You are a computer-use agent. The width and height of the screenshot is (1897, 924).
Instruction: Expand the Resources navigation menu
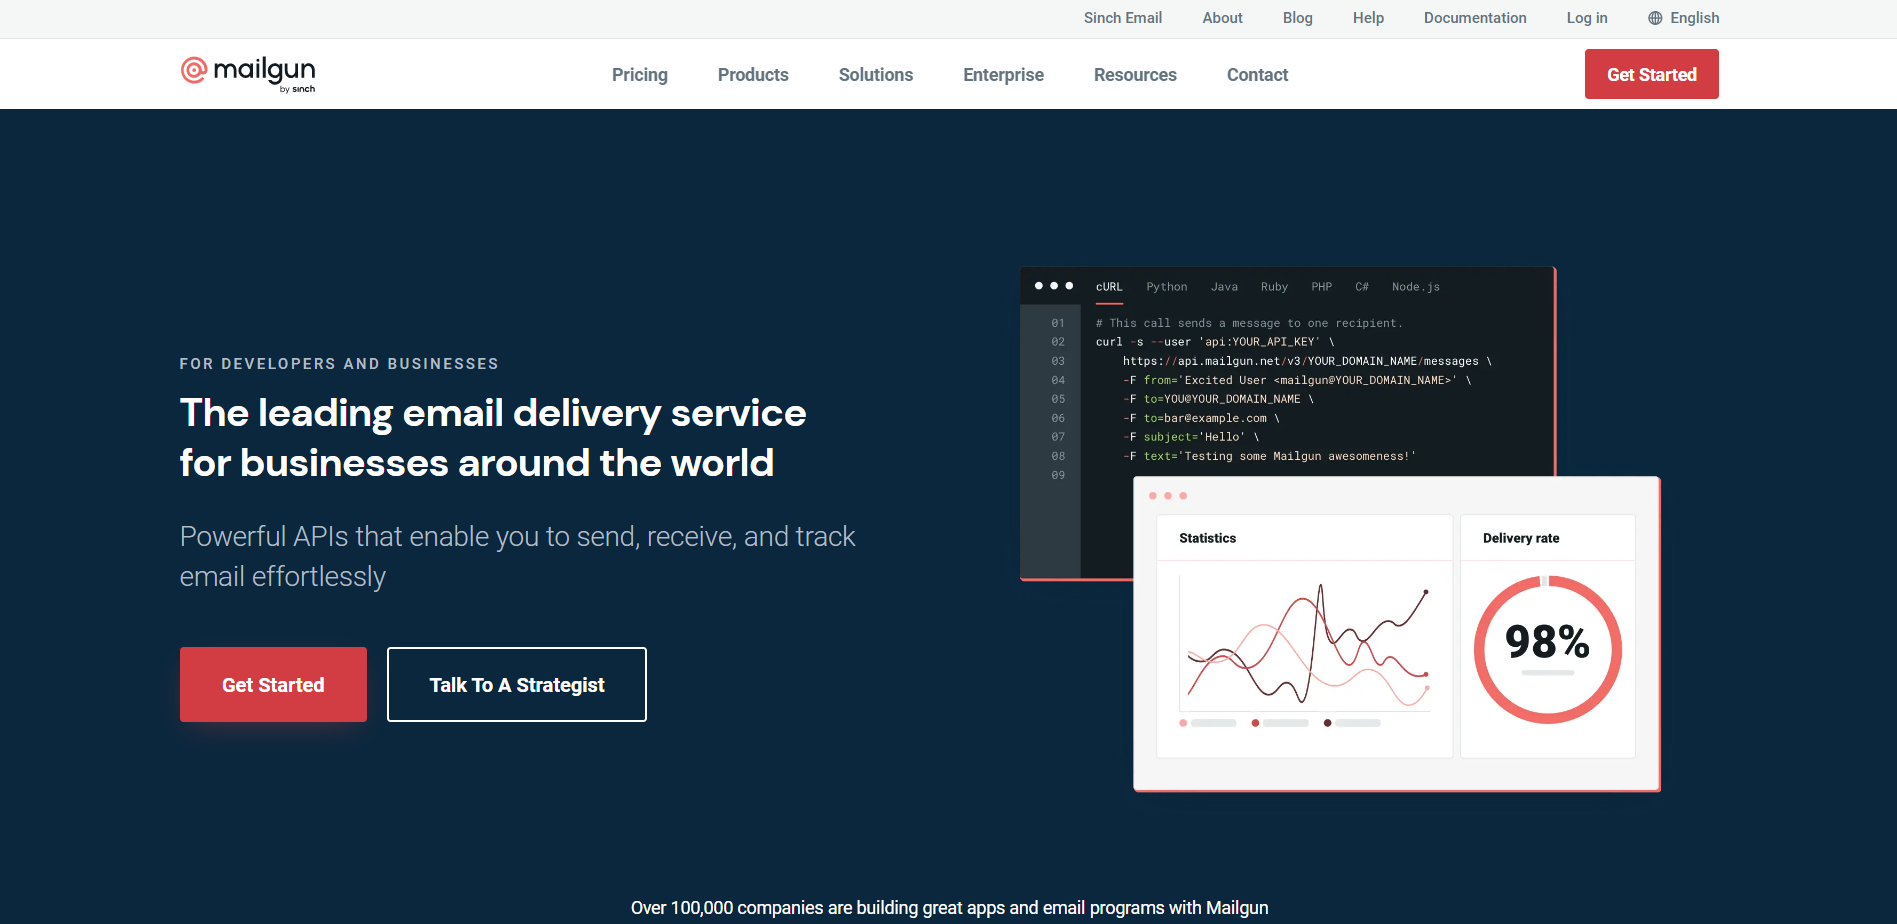coord(1134,75)
